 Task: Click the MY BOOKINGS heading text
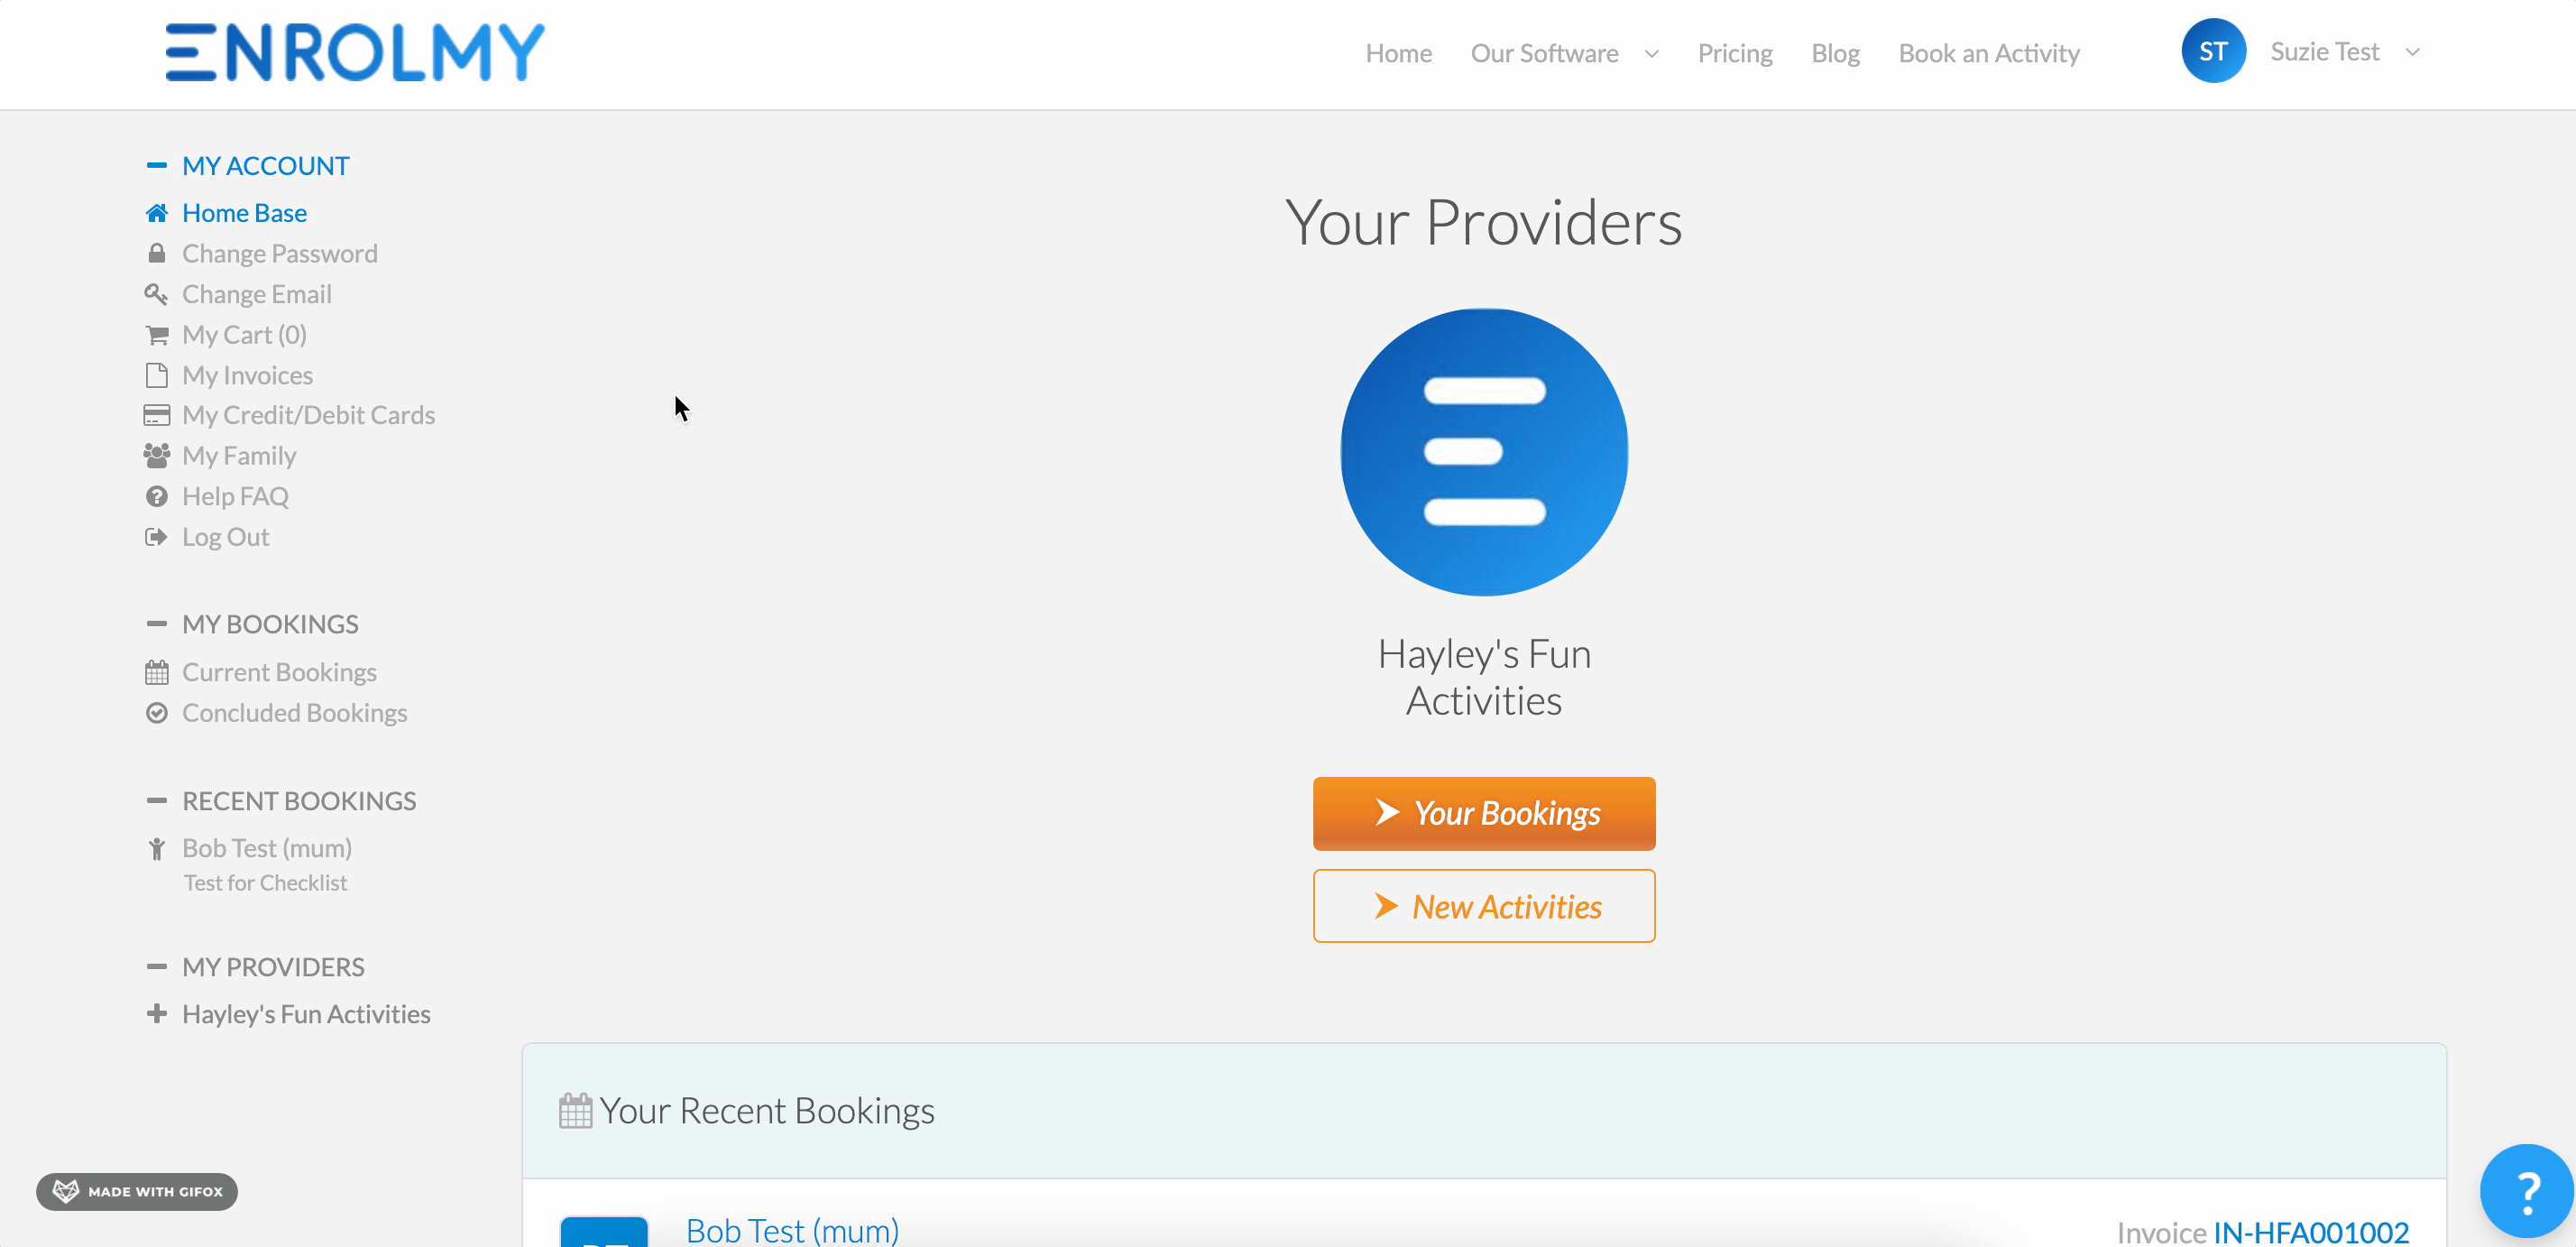(x=270, y=624)
